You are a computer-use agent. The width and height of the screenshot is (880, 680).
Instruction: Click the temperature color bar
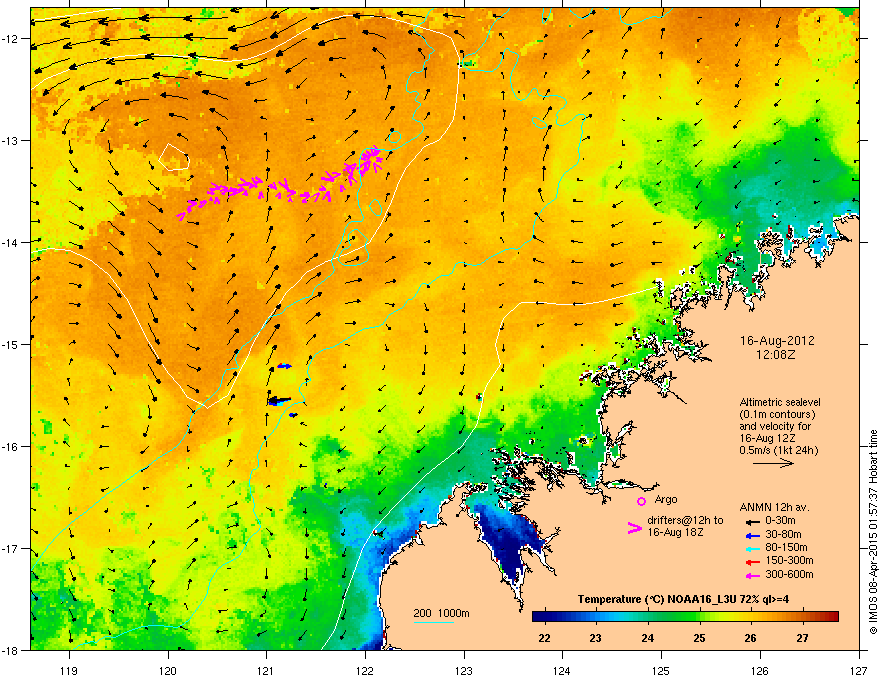[685, 616]
